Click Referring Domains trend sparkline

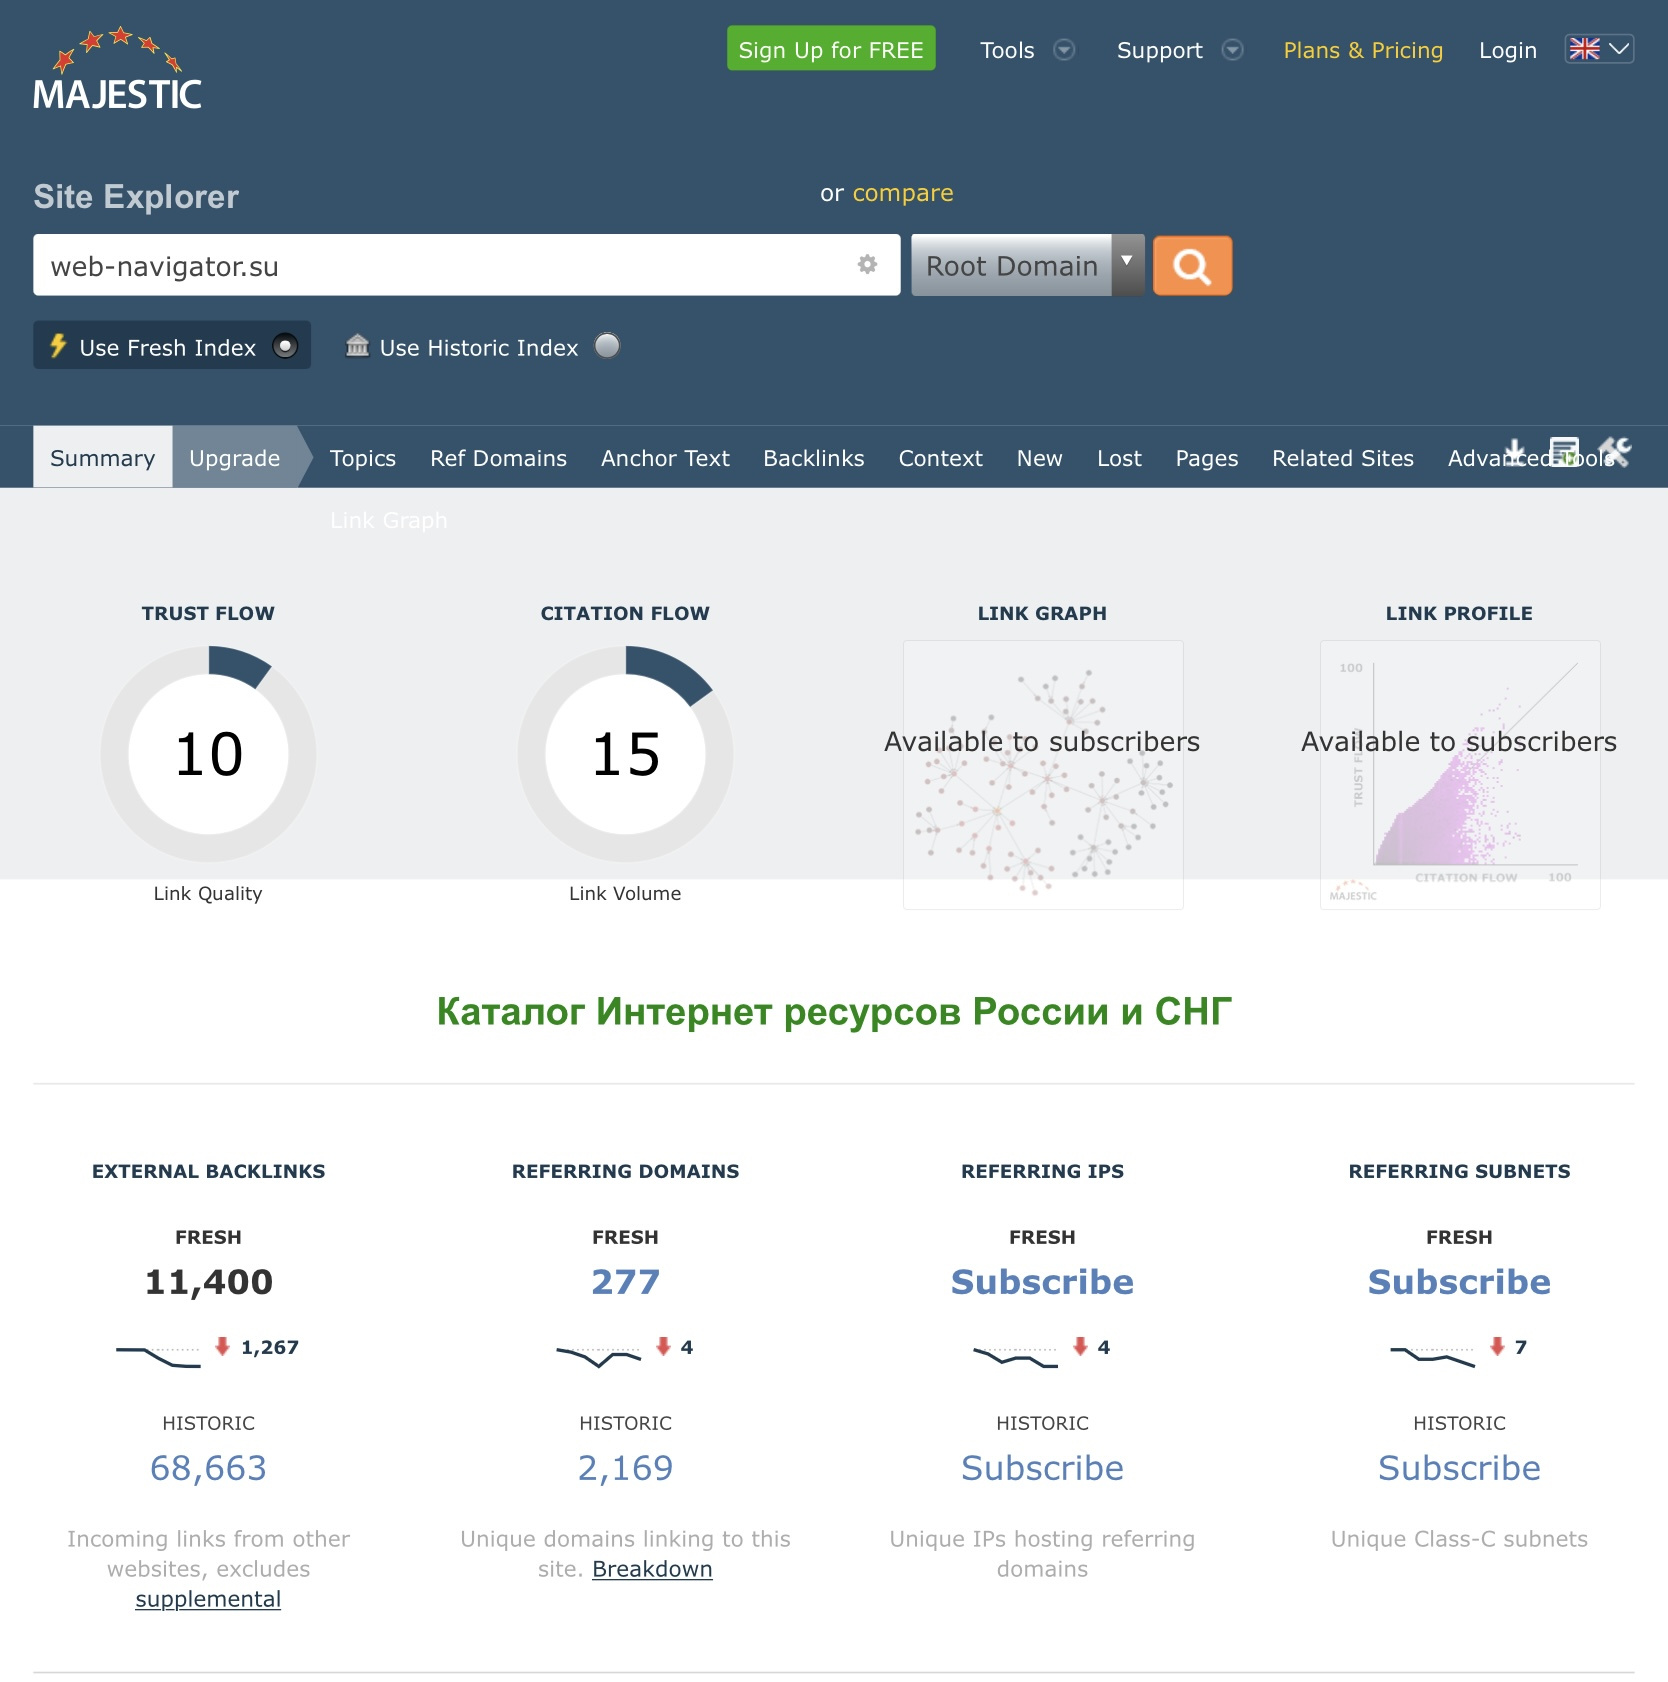tap(598, 1356)
